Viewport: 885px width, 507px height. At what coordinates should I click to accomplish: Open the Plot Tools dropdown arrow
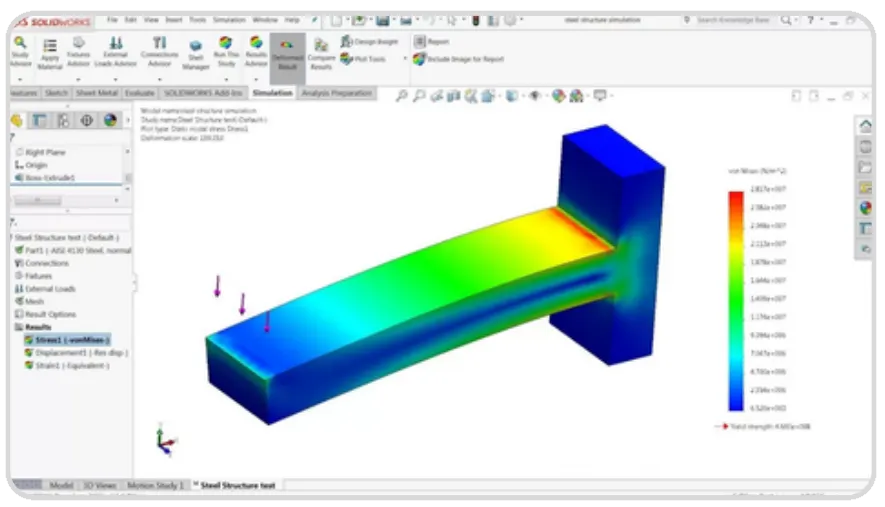pyautogui.click(x=405, y=59)
